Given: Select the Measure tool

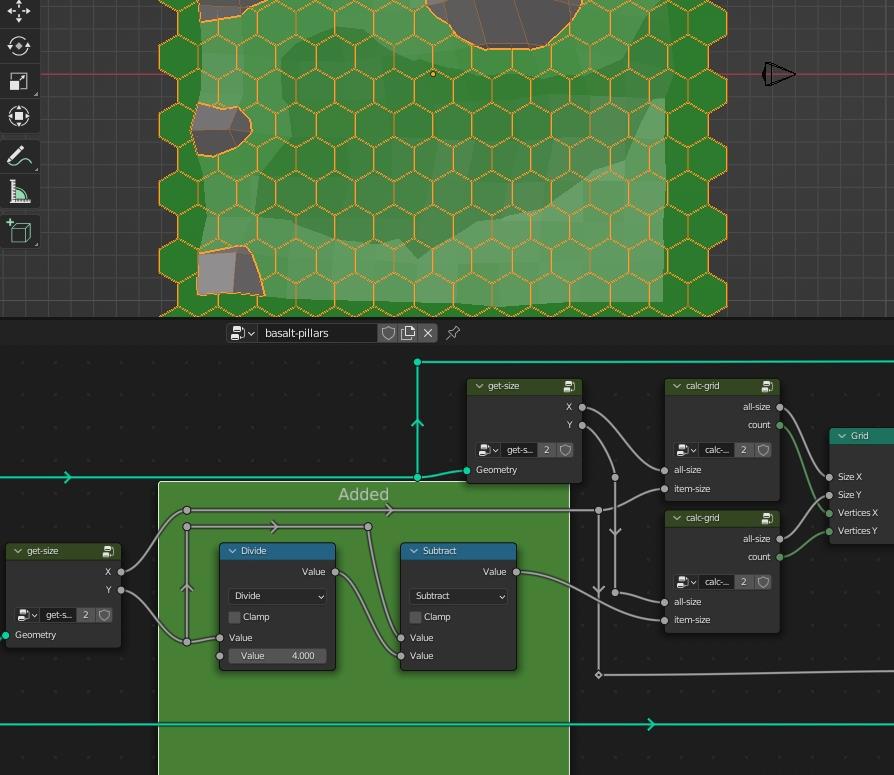Looking at the screenshot, I should 19,192.
